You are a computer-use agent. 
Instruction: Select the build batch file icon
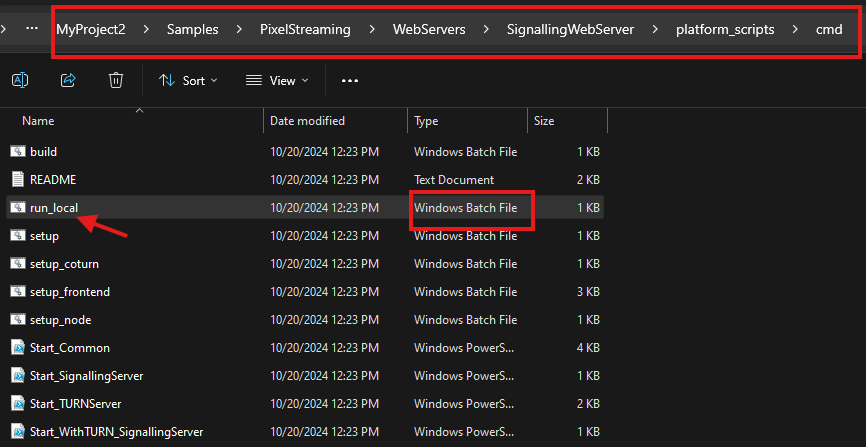(x=17, y=152)
